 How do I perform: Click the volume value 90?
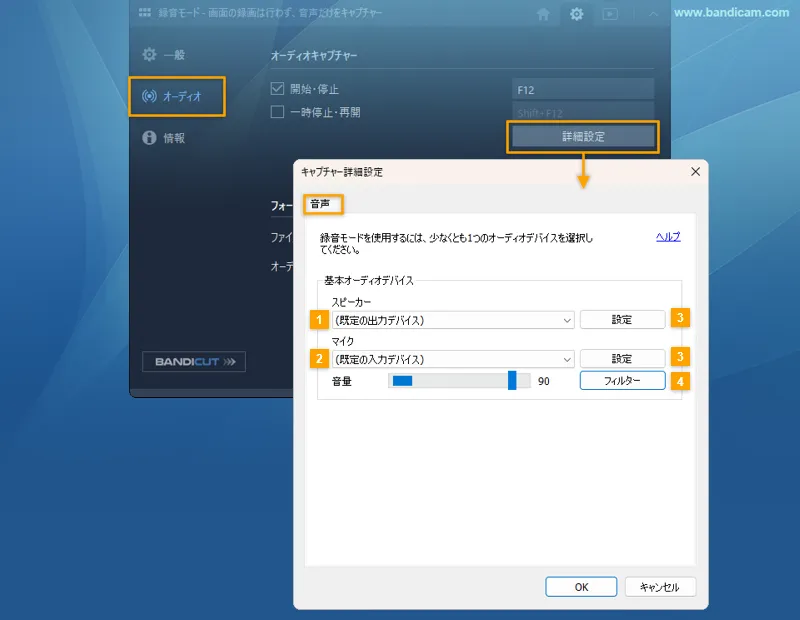click(544, 381)
